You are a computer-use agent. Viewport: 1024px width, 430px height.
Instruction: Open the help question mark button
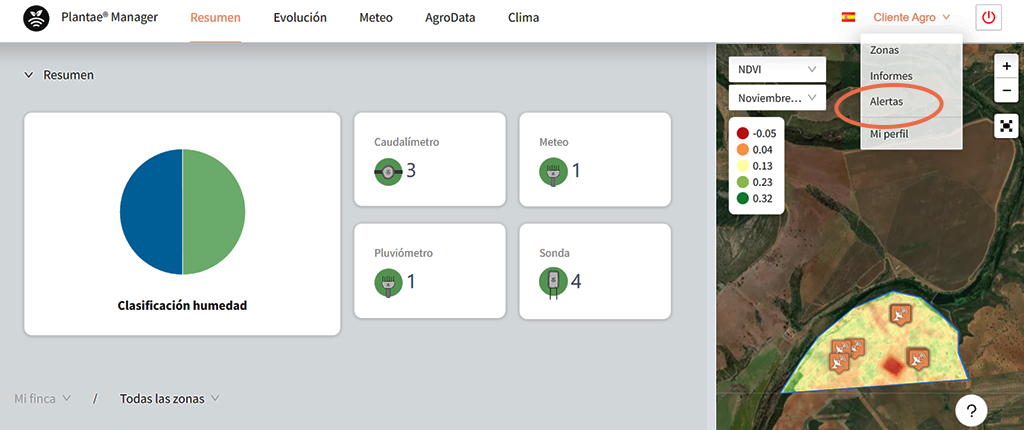pyautogui.click(x=971, y=411)
